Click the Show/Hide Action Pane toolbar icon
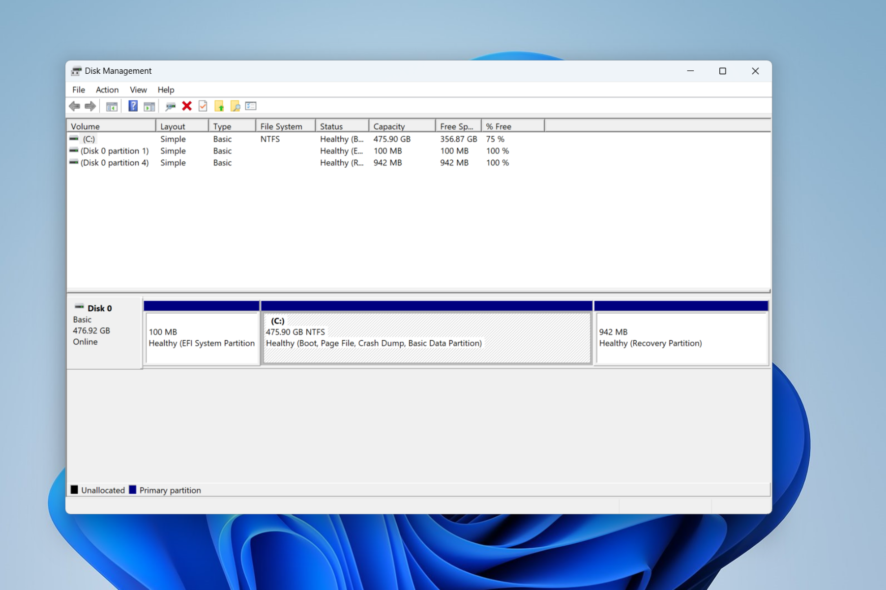This screenshot has height=590, width=886. 148,105
